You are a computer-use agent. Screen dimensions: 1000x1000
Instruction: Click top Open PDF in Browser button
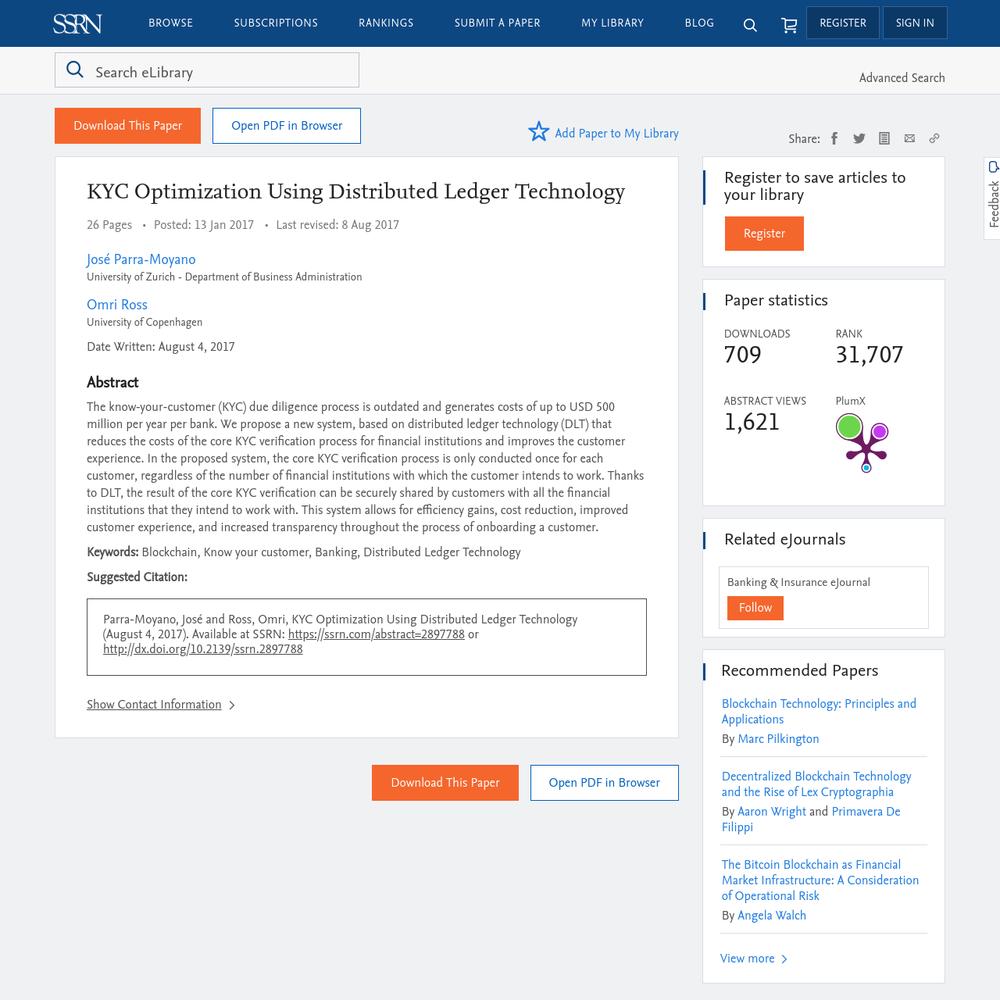[x=286, y=126]
